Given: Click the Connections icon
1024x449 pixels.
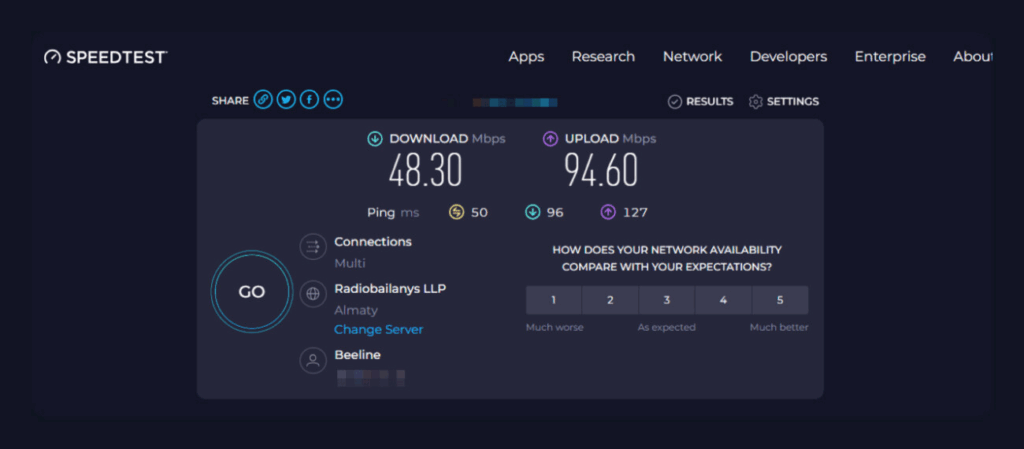Looking at the screenshot, I should point(313,247).
